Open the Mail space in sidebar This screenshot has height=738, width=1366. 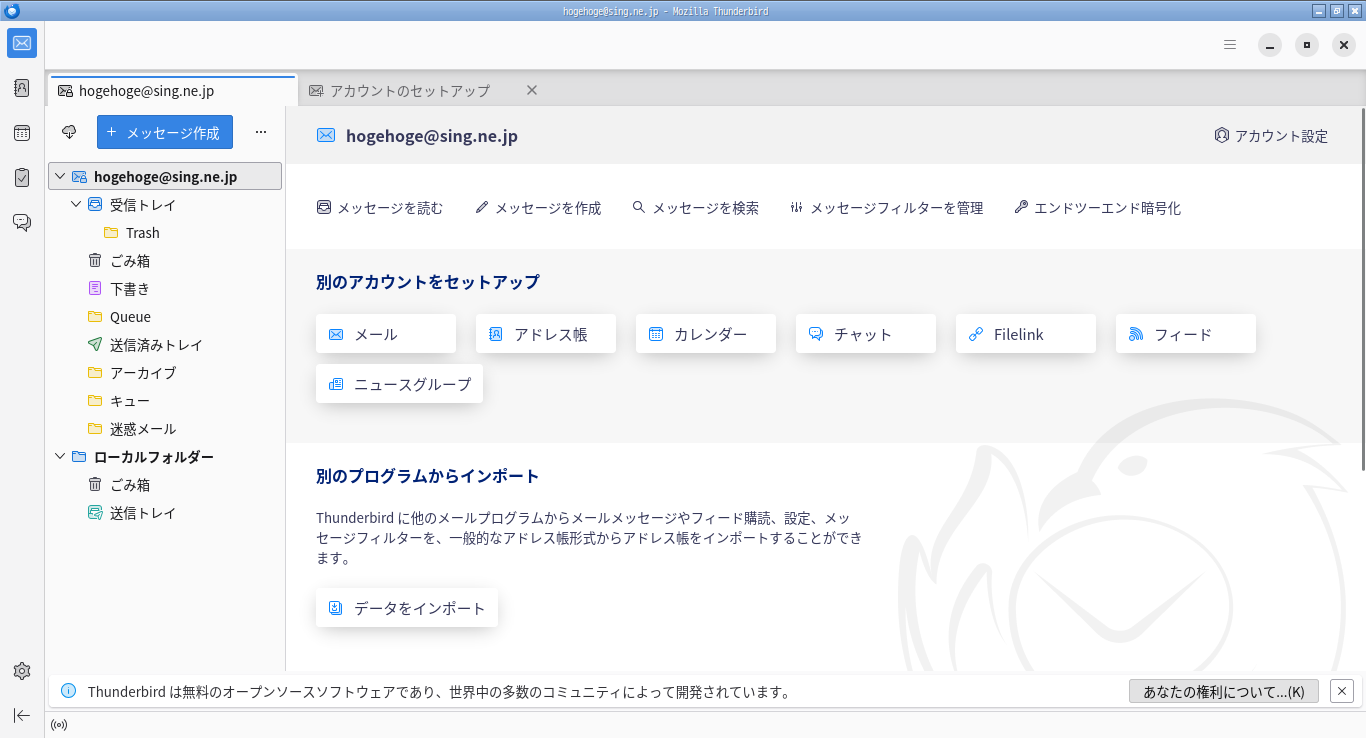(x=22, y=43)
